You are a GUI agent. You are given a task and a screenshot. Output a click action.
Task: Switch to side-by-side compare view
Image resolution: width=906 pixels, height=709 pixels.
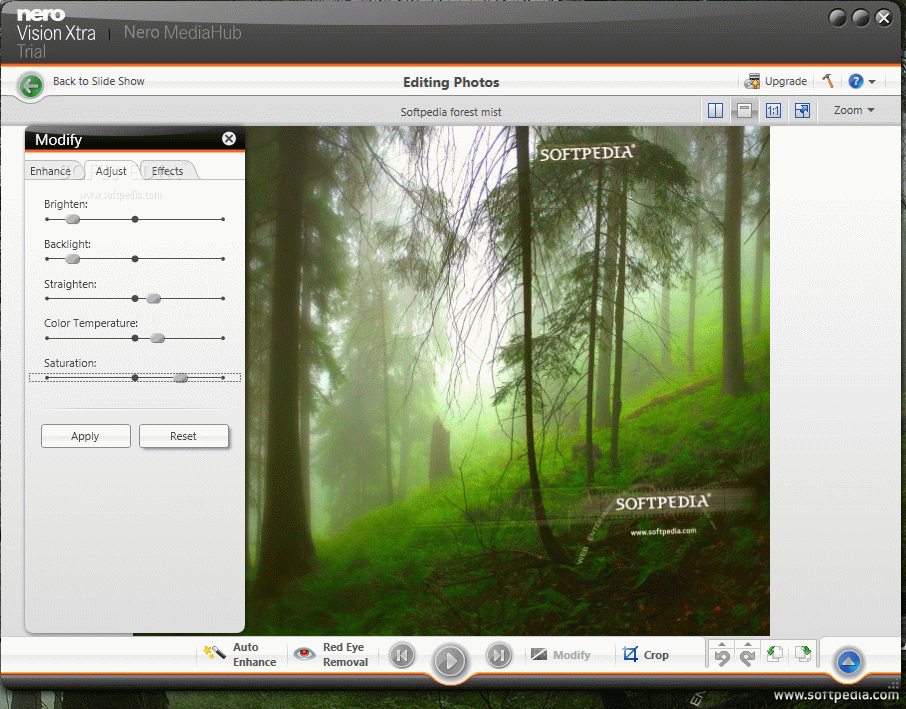tap(715, 110)
